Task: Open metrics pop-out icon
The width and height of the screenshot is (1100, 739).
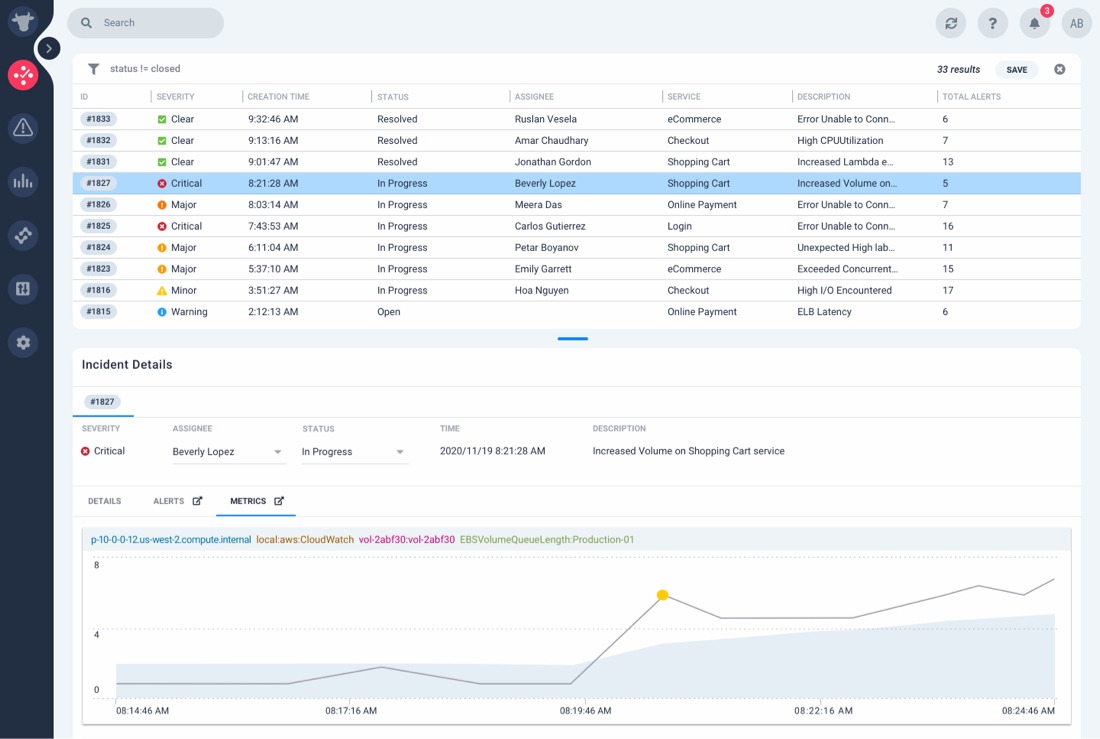Action: (x=279, y=501)
